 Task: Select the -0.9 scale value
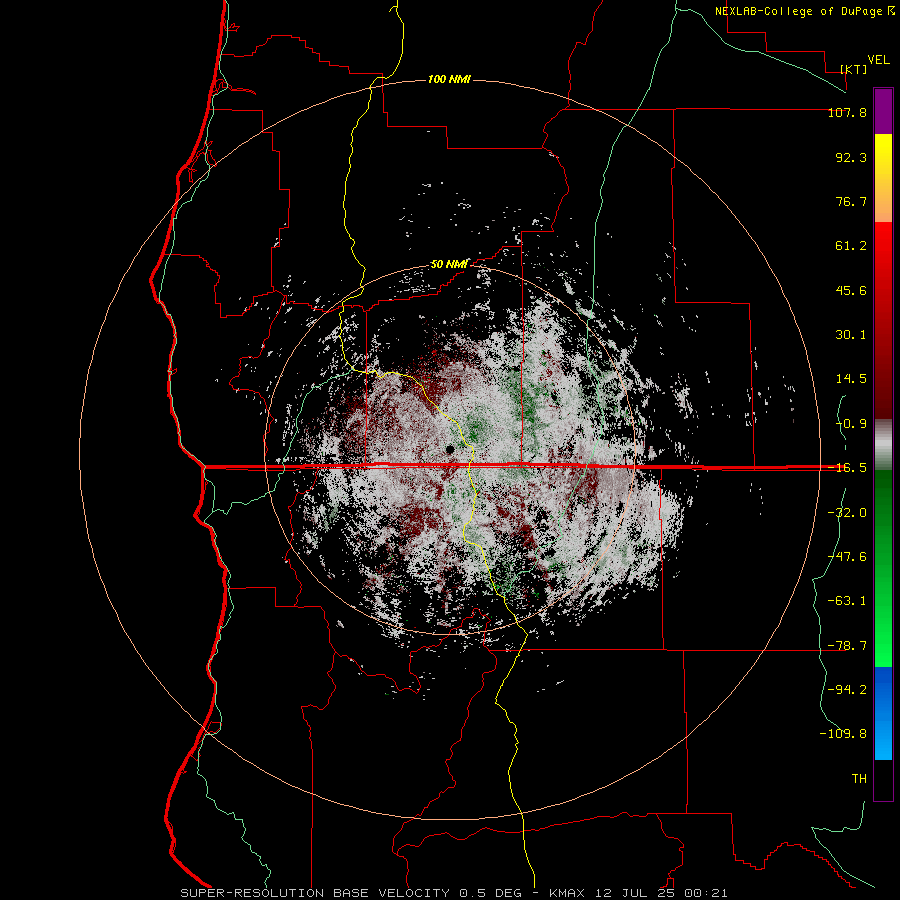(851, 424)
